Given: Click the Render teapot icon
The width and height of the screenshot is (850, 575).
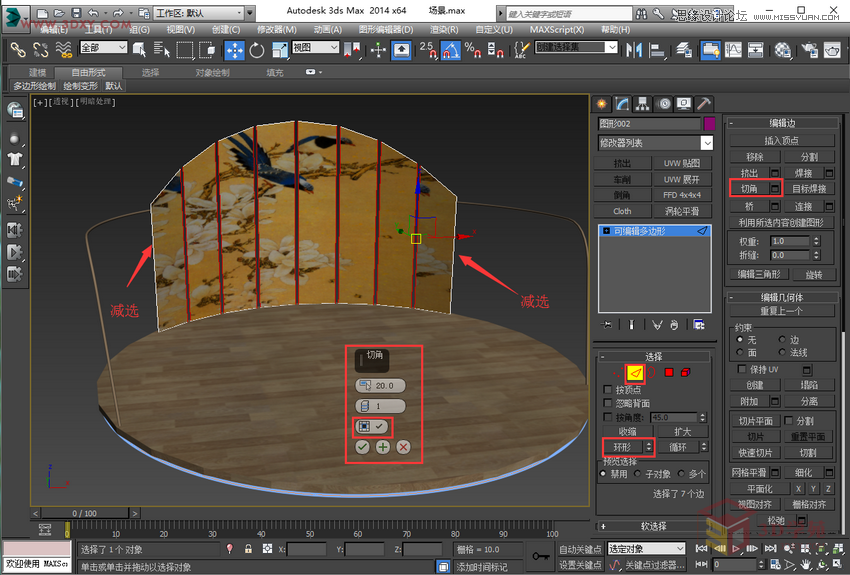Looking at the screenshot, I should (832, 50).
